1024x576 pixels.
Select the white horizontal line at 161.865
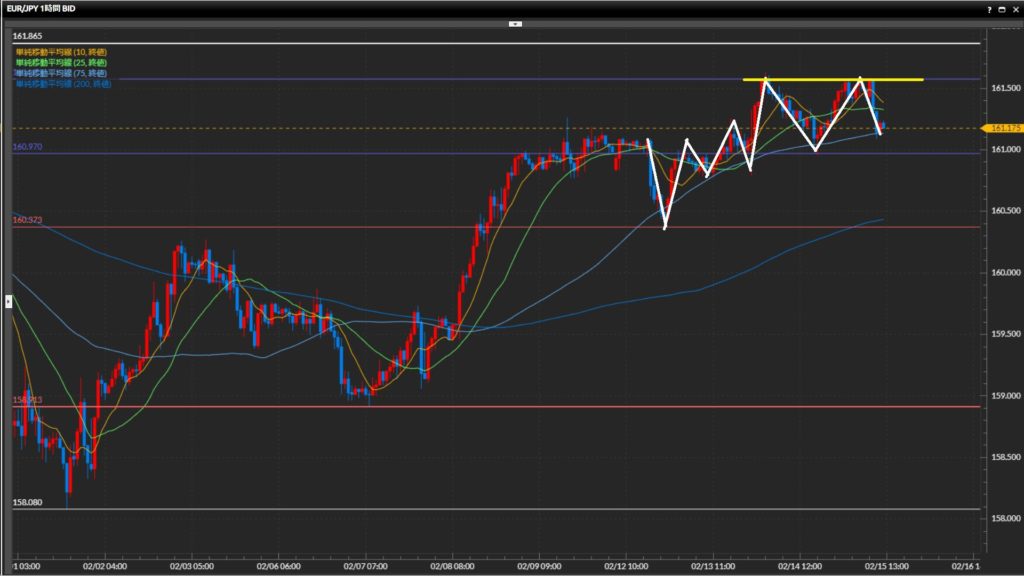coord(500,44)
